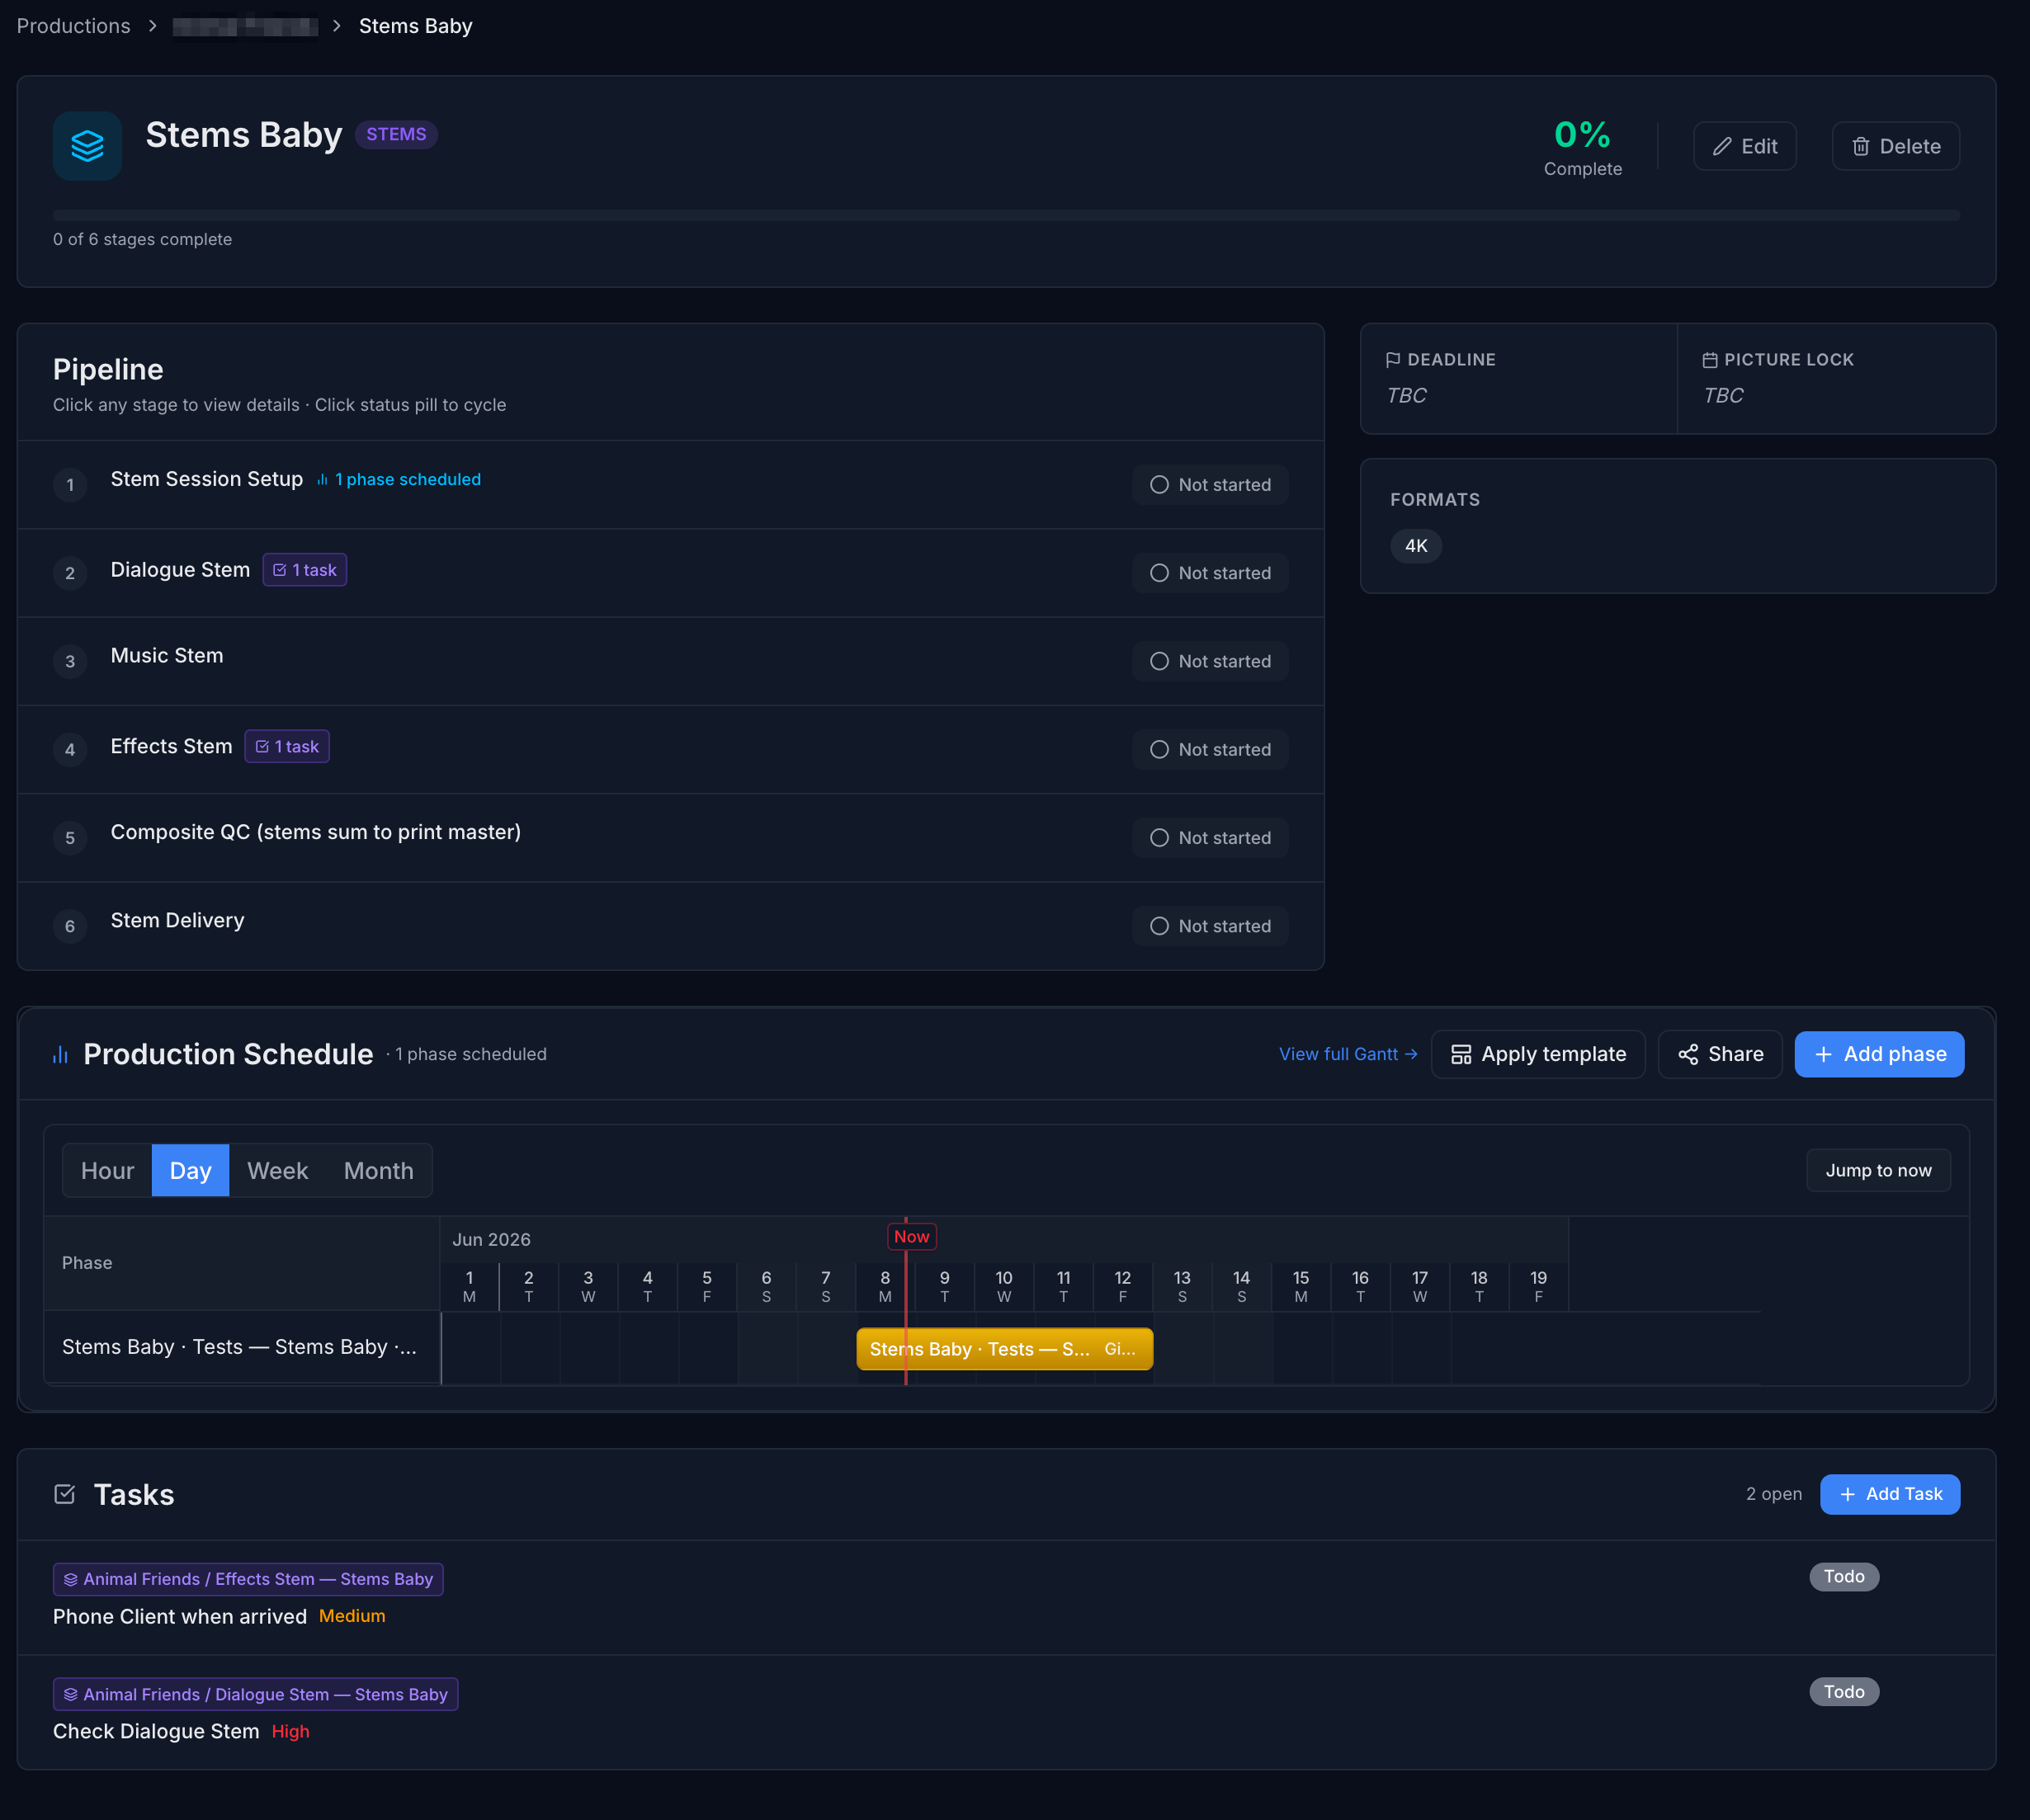Click the plus icon in Add phase
The image size is (2030, 1820).
(x=1823, y=1054)
